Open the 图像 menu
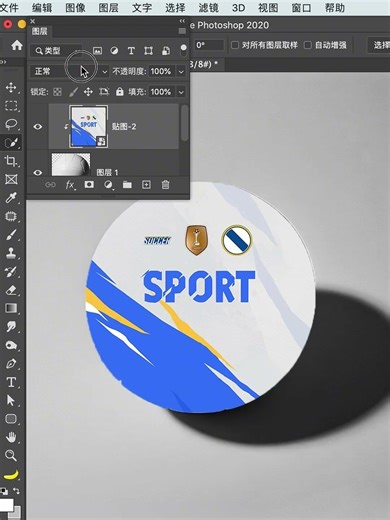This screenshot has width=390, height=520. click(75, 7)
